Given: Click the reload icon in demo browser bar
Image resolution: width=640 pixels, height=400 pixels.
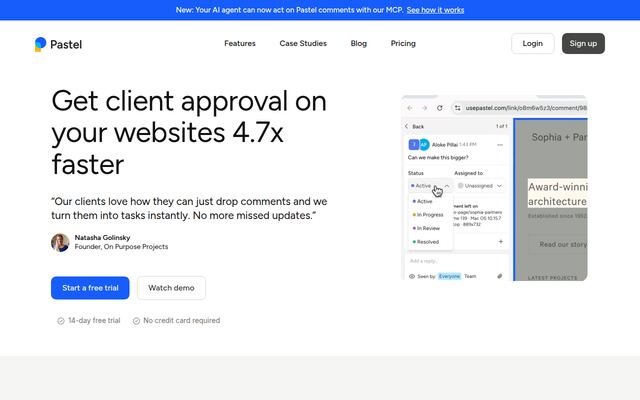Looking at the screenshot, I should pos(440,108).
